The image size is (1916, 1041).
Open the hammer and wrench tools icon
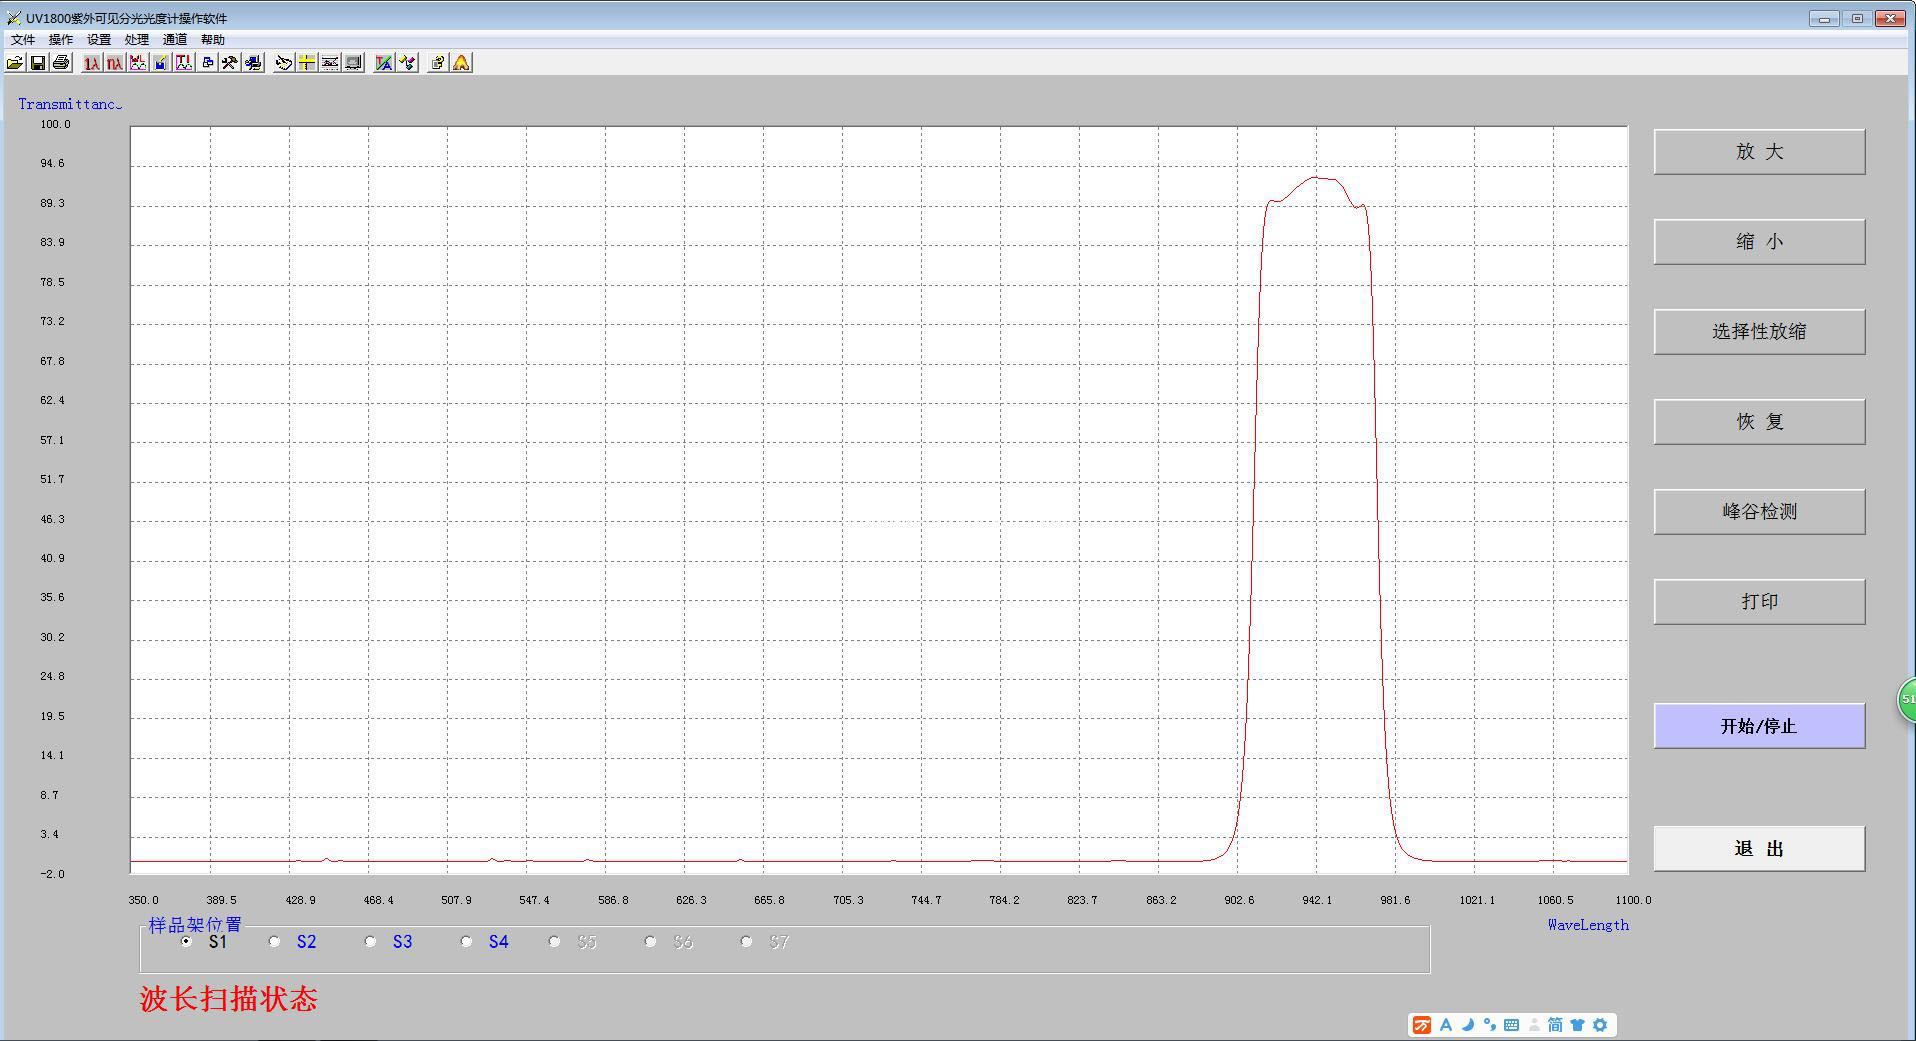point(229,63)
